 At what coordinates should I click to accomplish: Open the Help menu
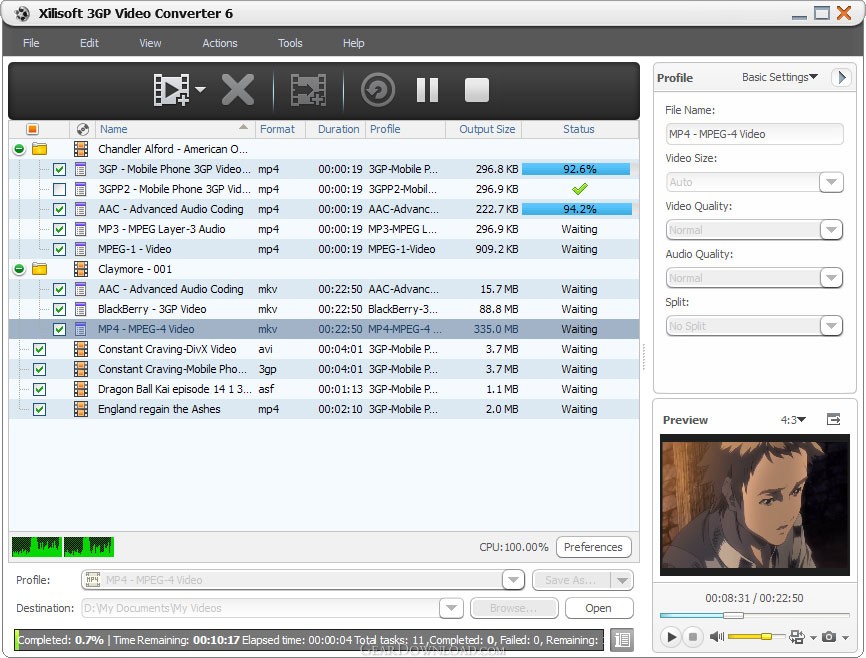(x=353, y=43)
